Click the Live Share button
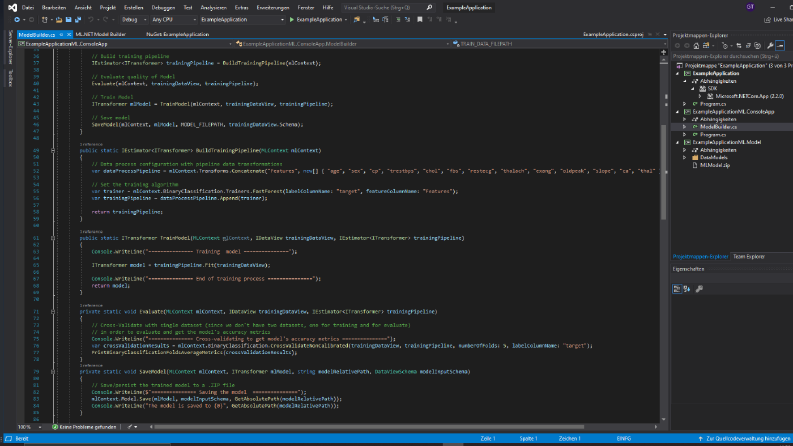This screenshot has height=446, width=793. coord(778,20)
